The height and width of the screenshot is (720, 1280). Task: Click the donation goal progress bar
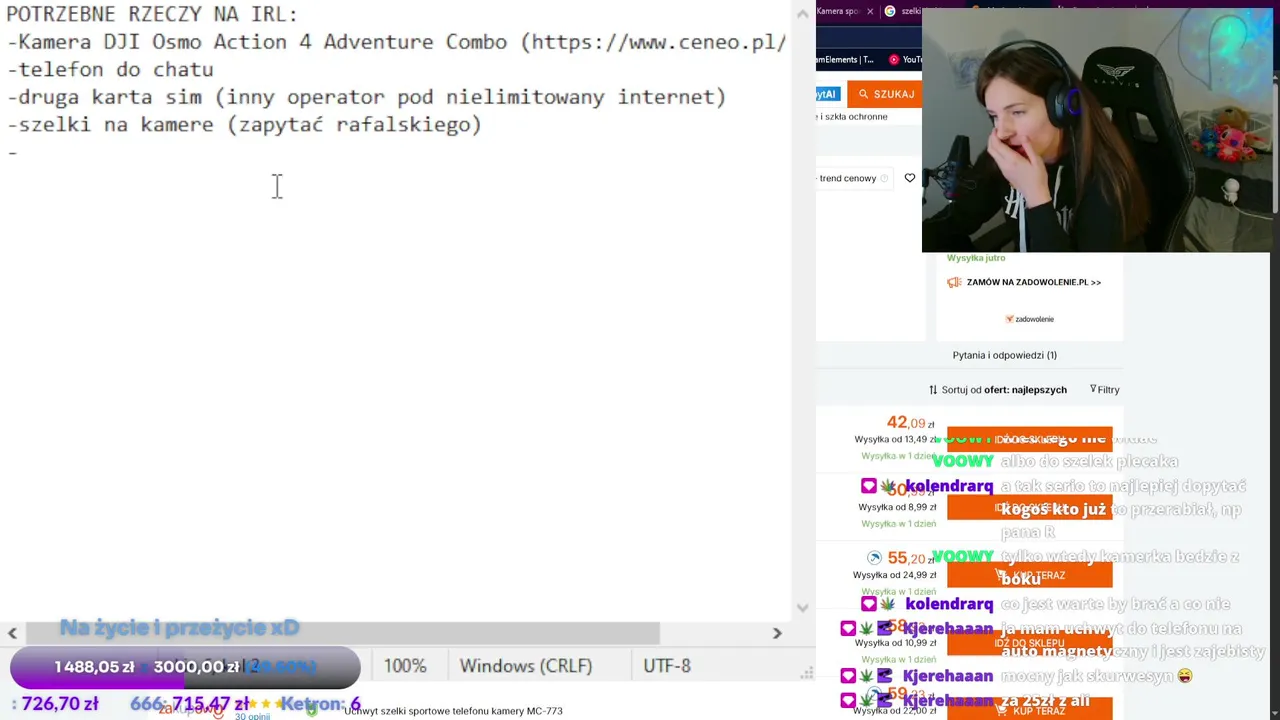pos(185,667)
